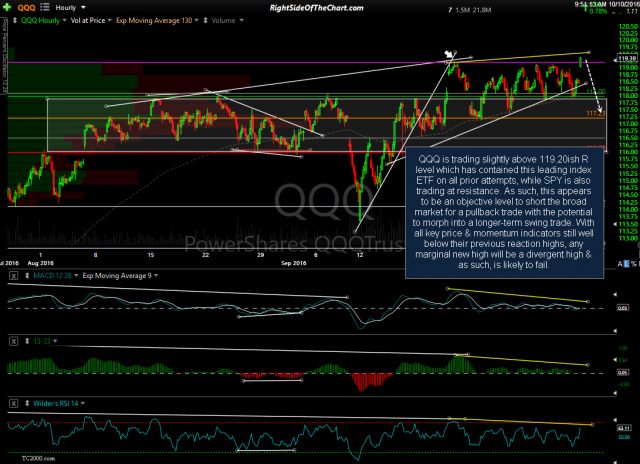This screenshot has height=464, width=640.
Task: Open the watchlist list icon beside QQQ
Action: tap(45, 7)
